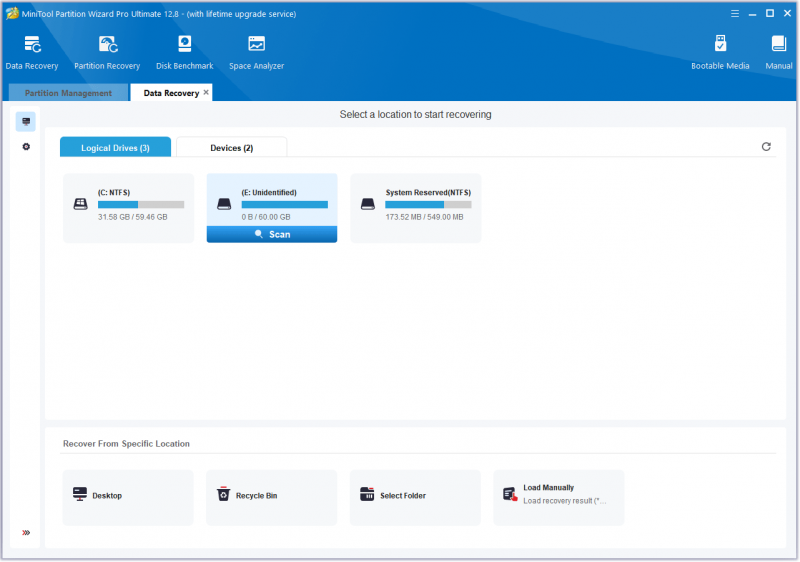Close the Data Recovery tab
The width and height of the screenshot is (800, 562).
(x=206, y=92)
